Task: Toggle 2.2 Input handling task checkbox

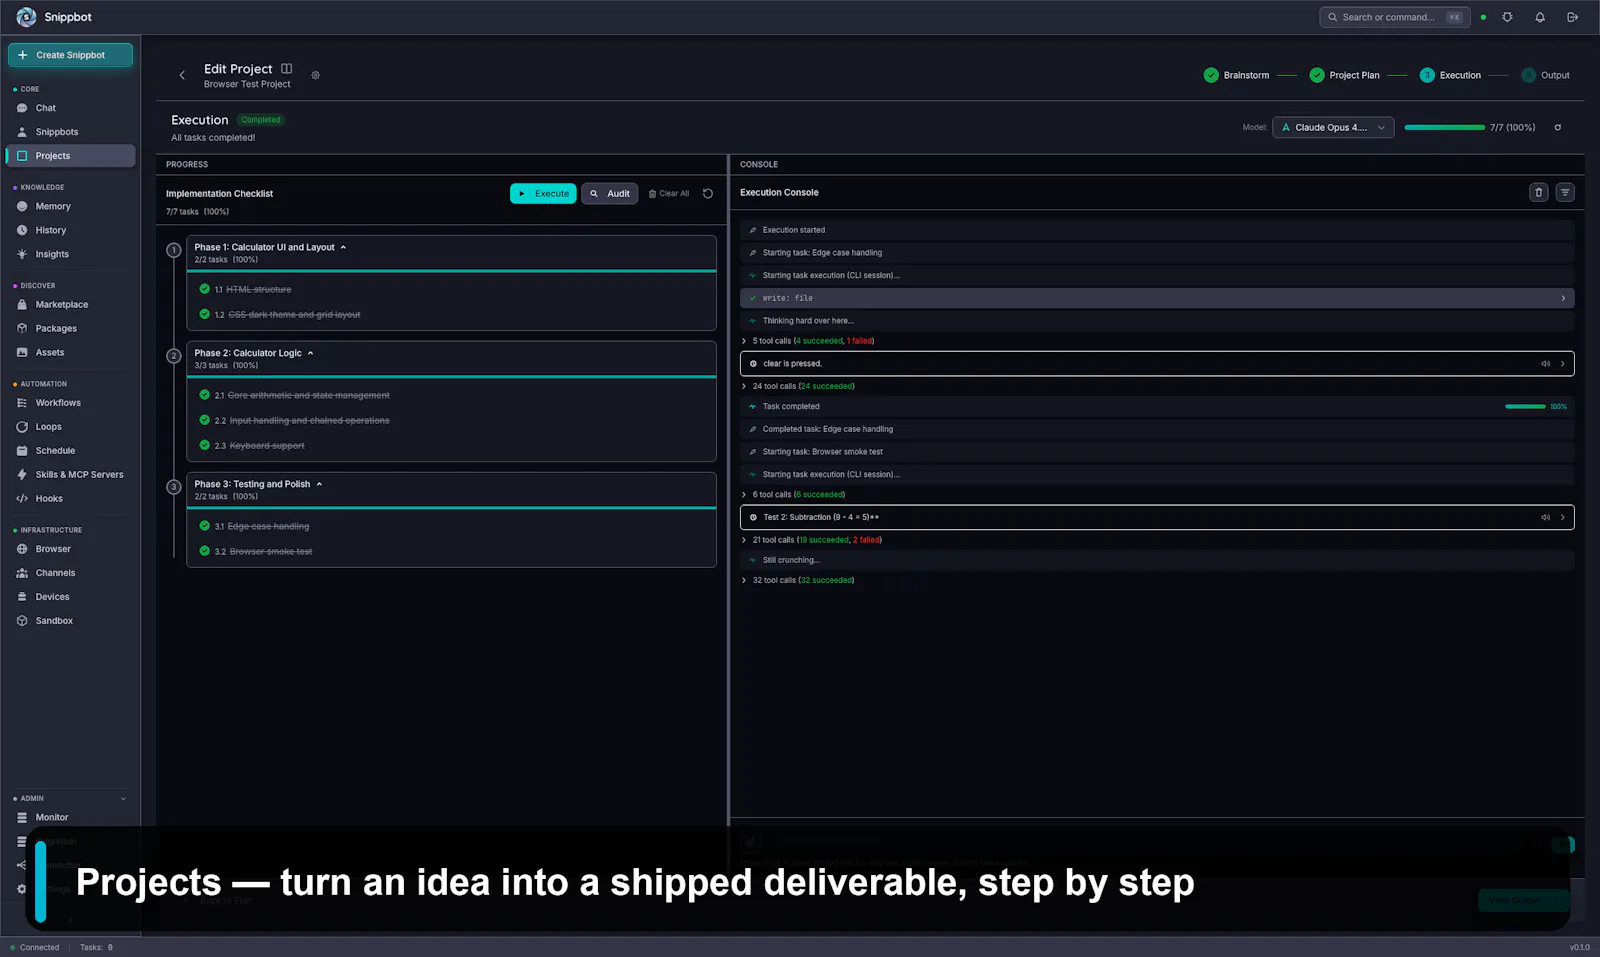Action: (x=205, y=420)
